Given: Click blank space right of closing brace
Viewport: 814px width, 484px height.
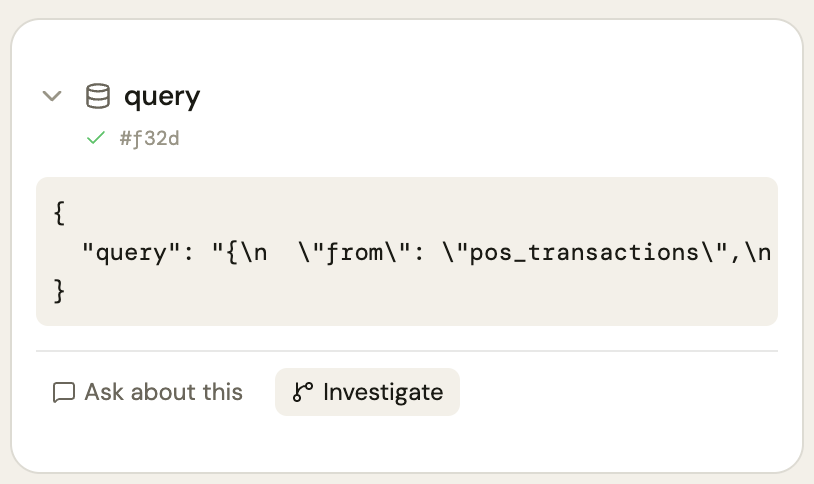Looking at the screenshot, I should tap(400, 290).
